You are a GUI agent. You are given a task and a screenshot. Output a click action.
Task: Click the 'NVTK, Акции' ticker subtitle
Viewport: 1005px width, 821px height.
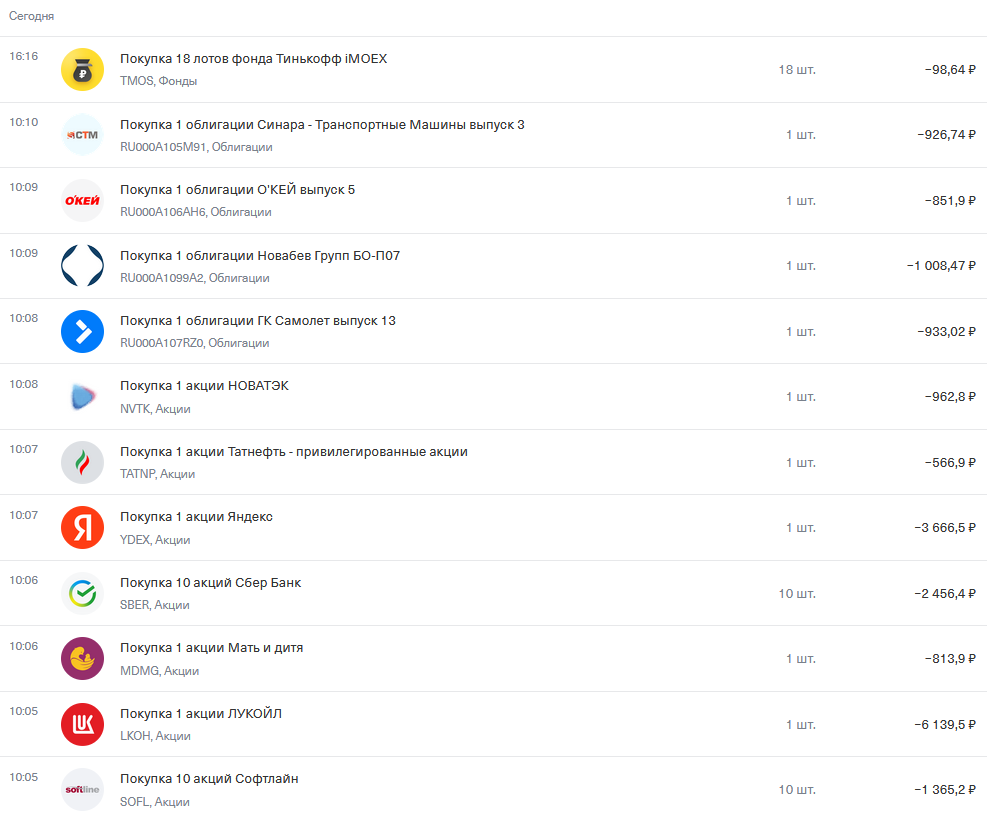tap(155, 409)
